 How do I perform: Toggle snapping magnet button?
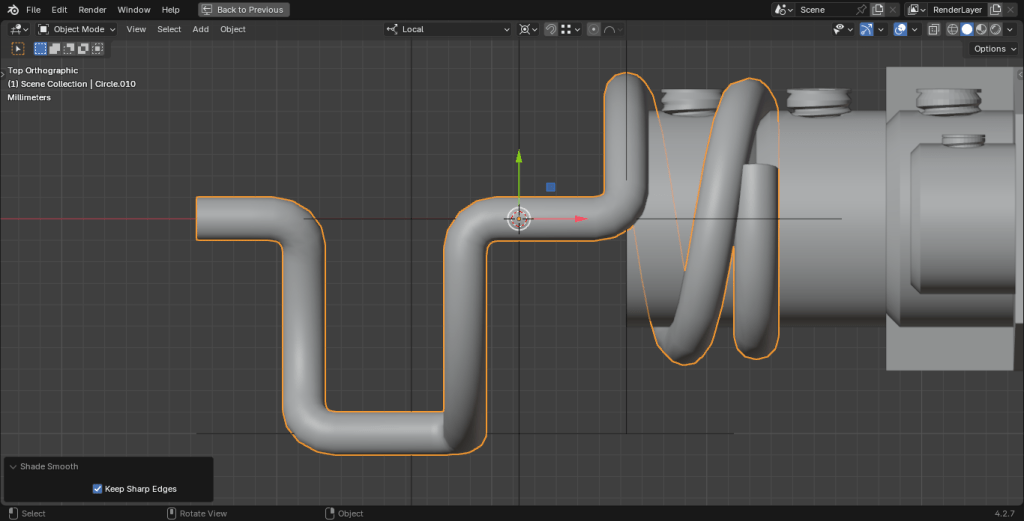point(551,29)
